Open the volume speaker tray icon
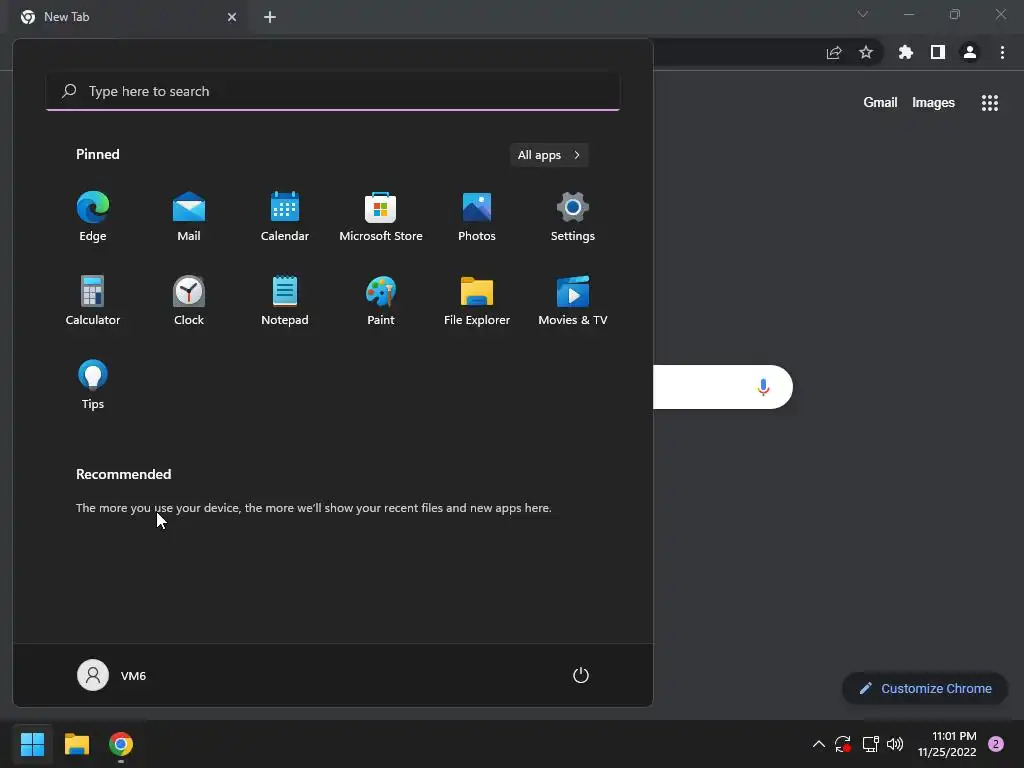The image size is (1024, 768). coord(895,744)
